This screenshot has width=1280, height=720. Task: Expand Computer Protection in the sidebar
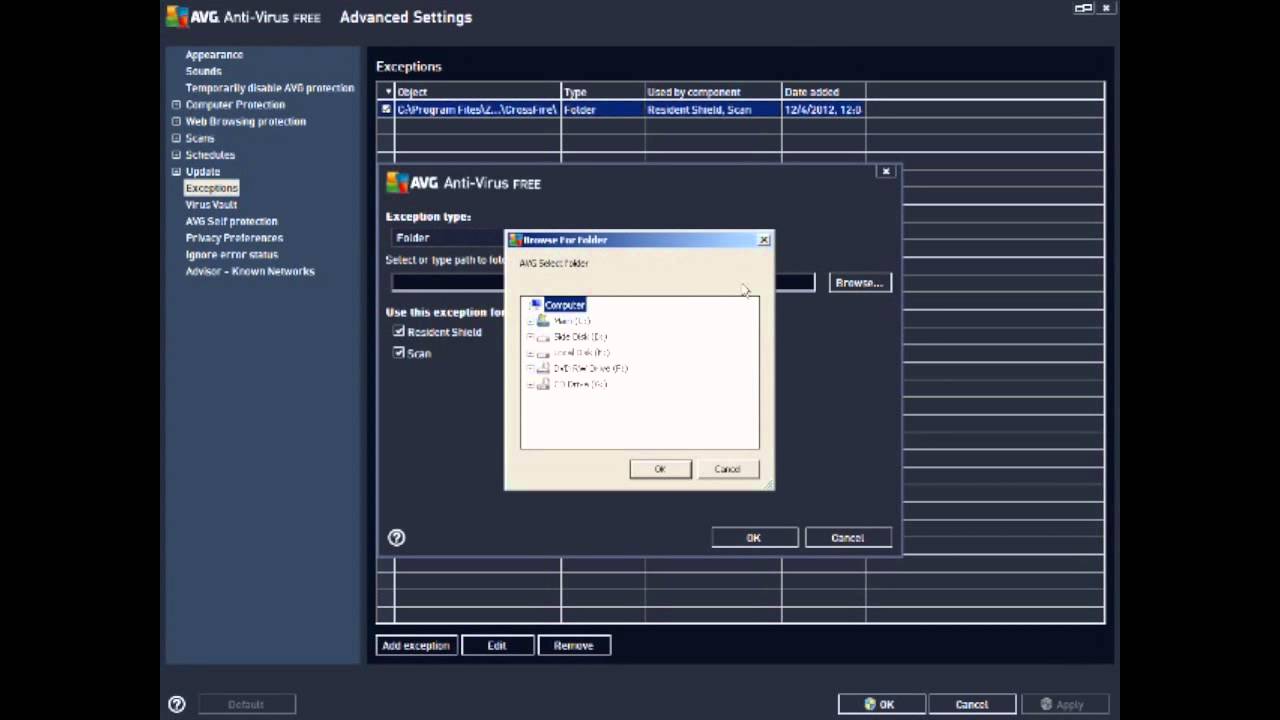[x=176, y=105]
